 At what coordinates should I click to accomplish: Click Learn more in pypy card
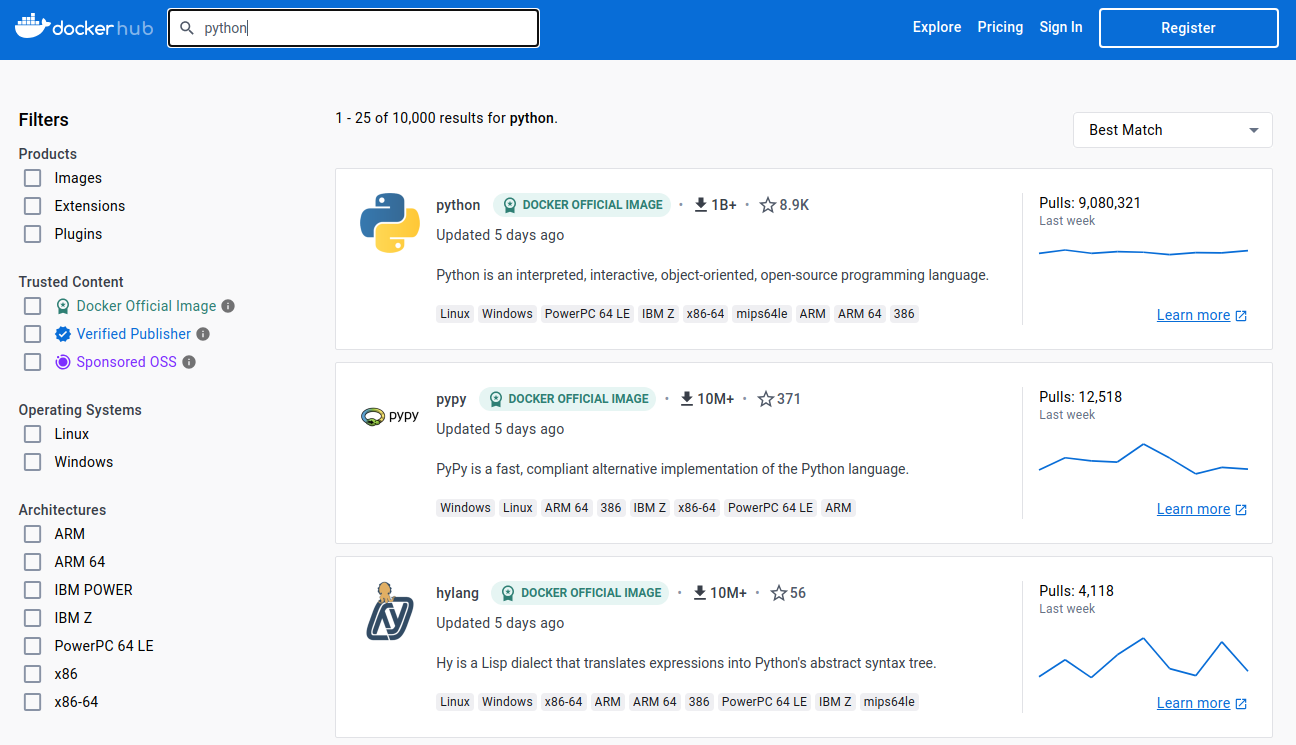coord(1193,509)
